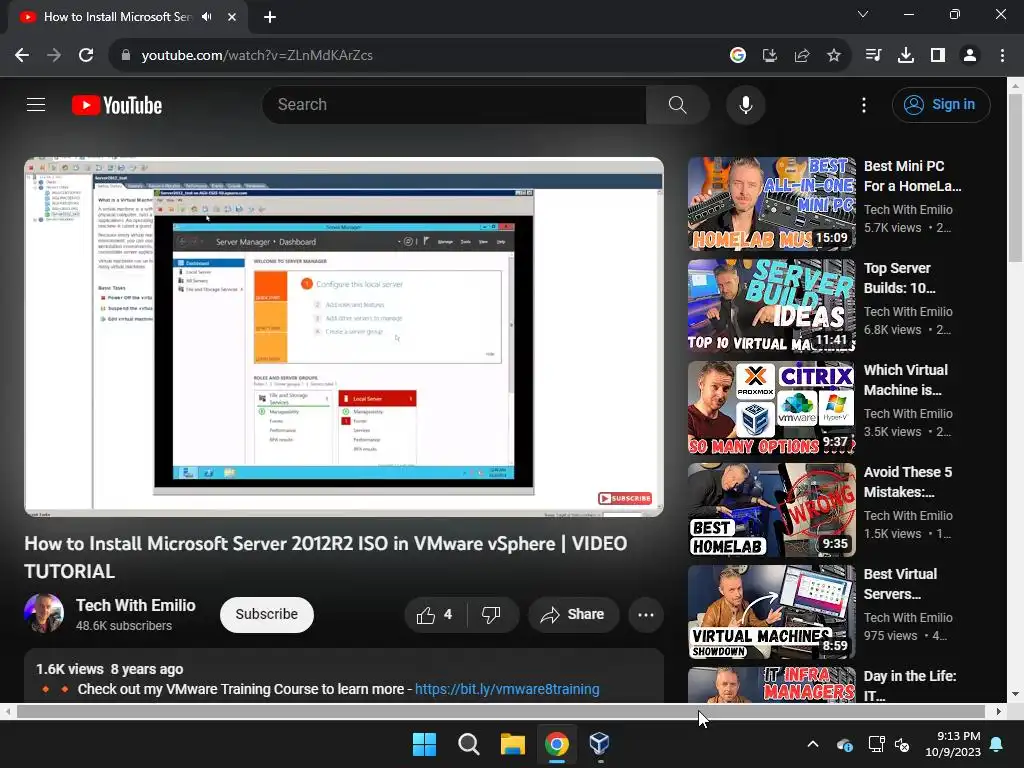Image resolution: width=1024 pixels, height=768 pixels.
Task: Click 'Which Virtual Machine is...' title
Action: click(x=905, y=380)
